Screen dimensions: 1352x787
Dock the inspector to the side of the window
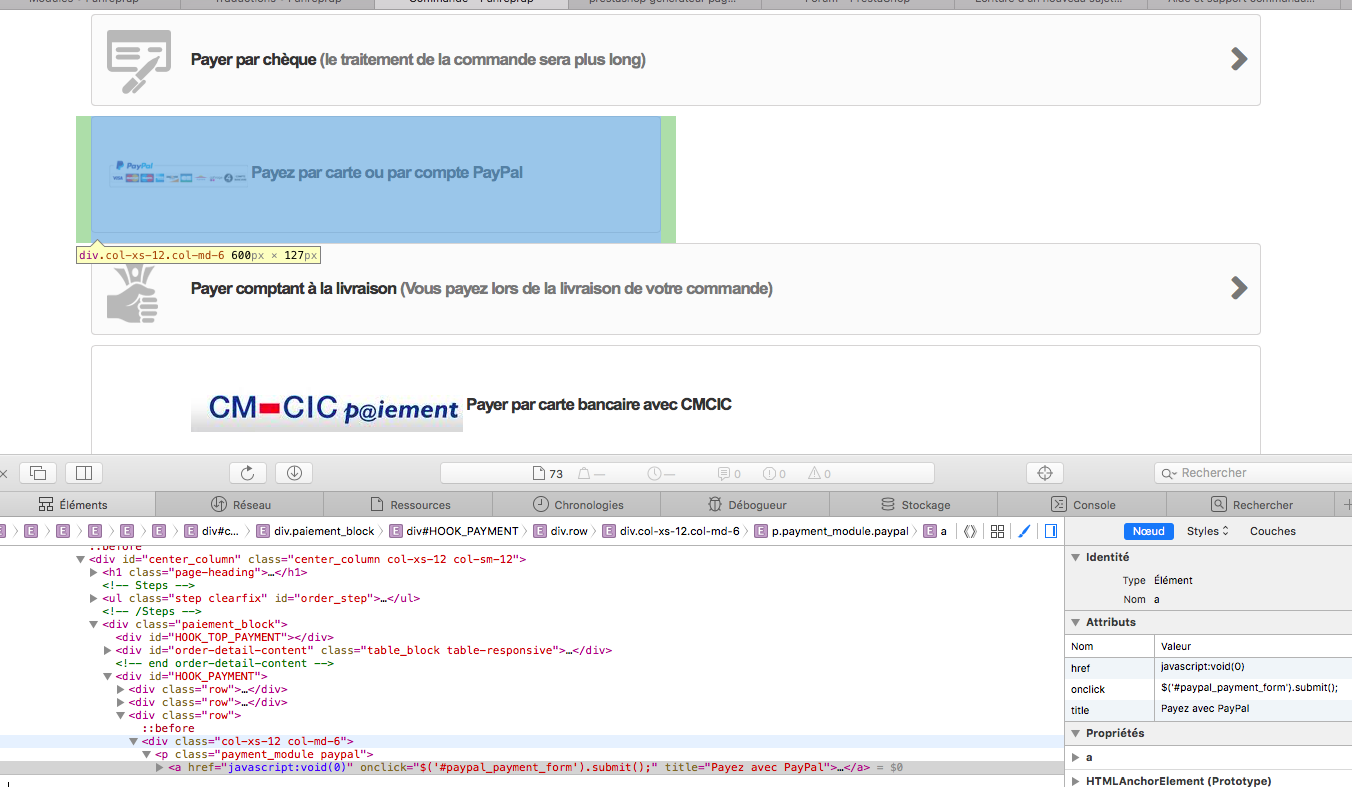click(84, 473)
